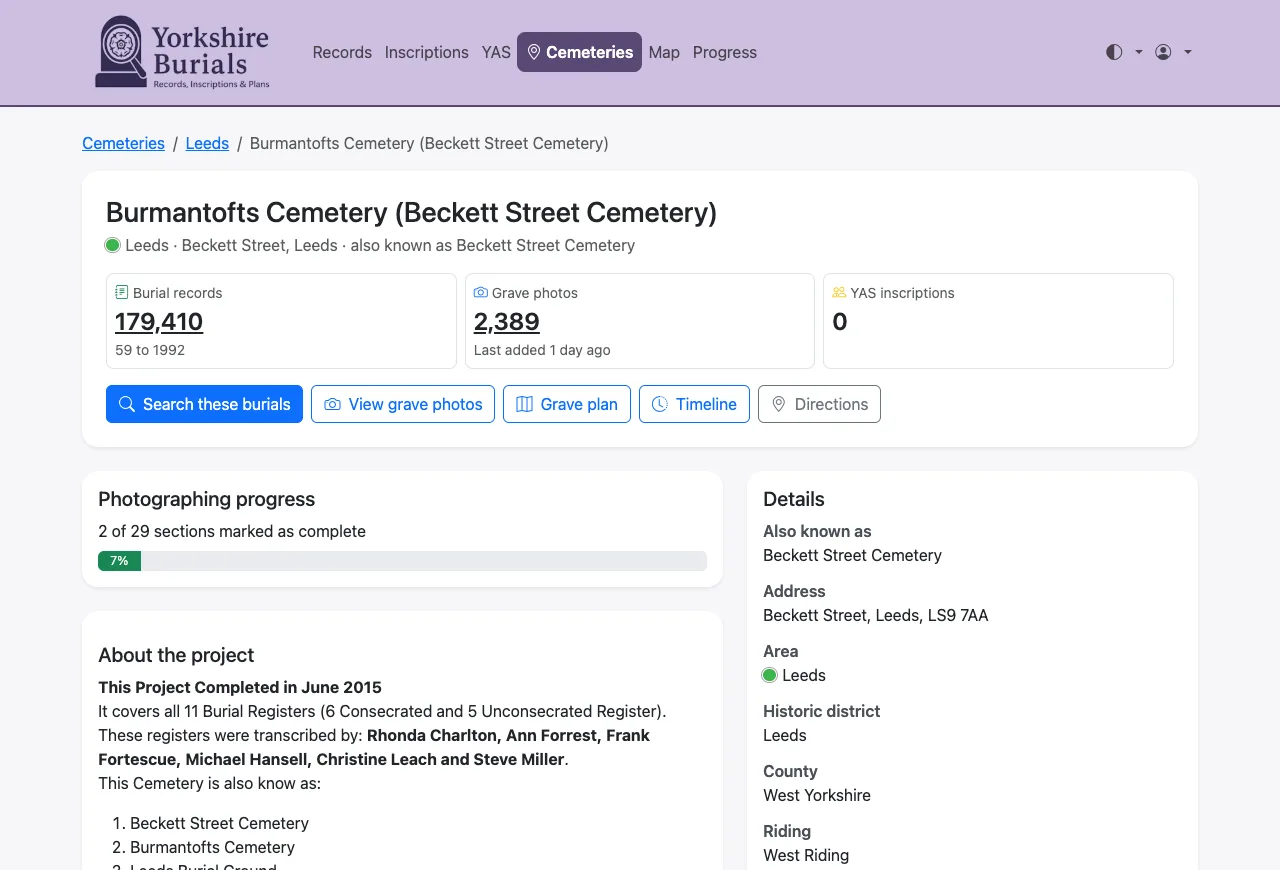The image size is (1280, 870).
Task: Click the address 'Beckett Street, Leeds, LS9 7AA'
Action: tap(876, 615)
